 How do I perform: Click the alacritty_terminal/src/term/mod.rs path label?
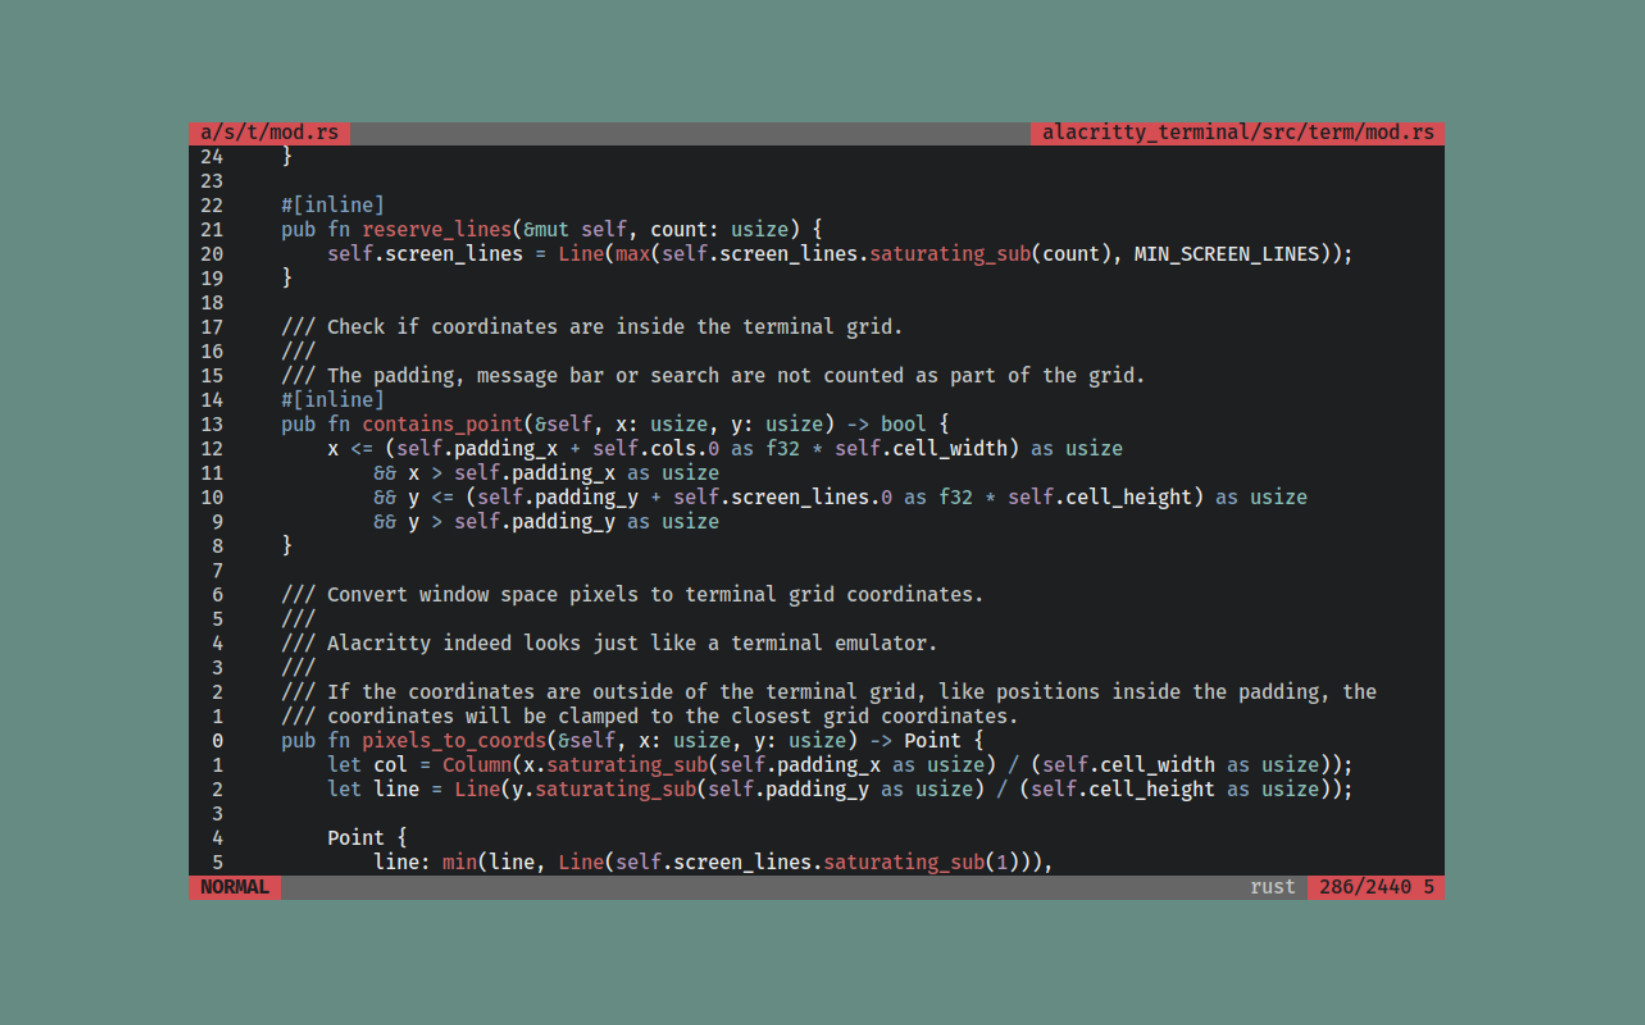coord(1237,133)
